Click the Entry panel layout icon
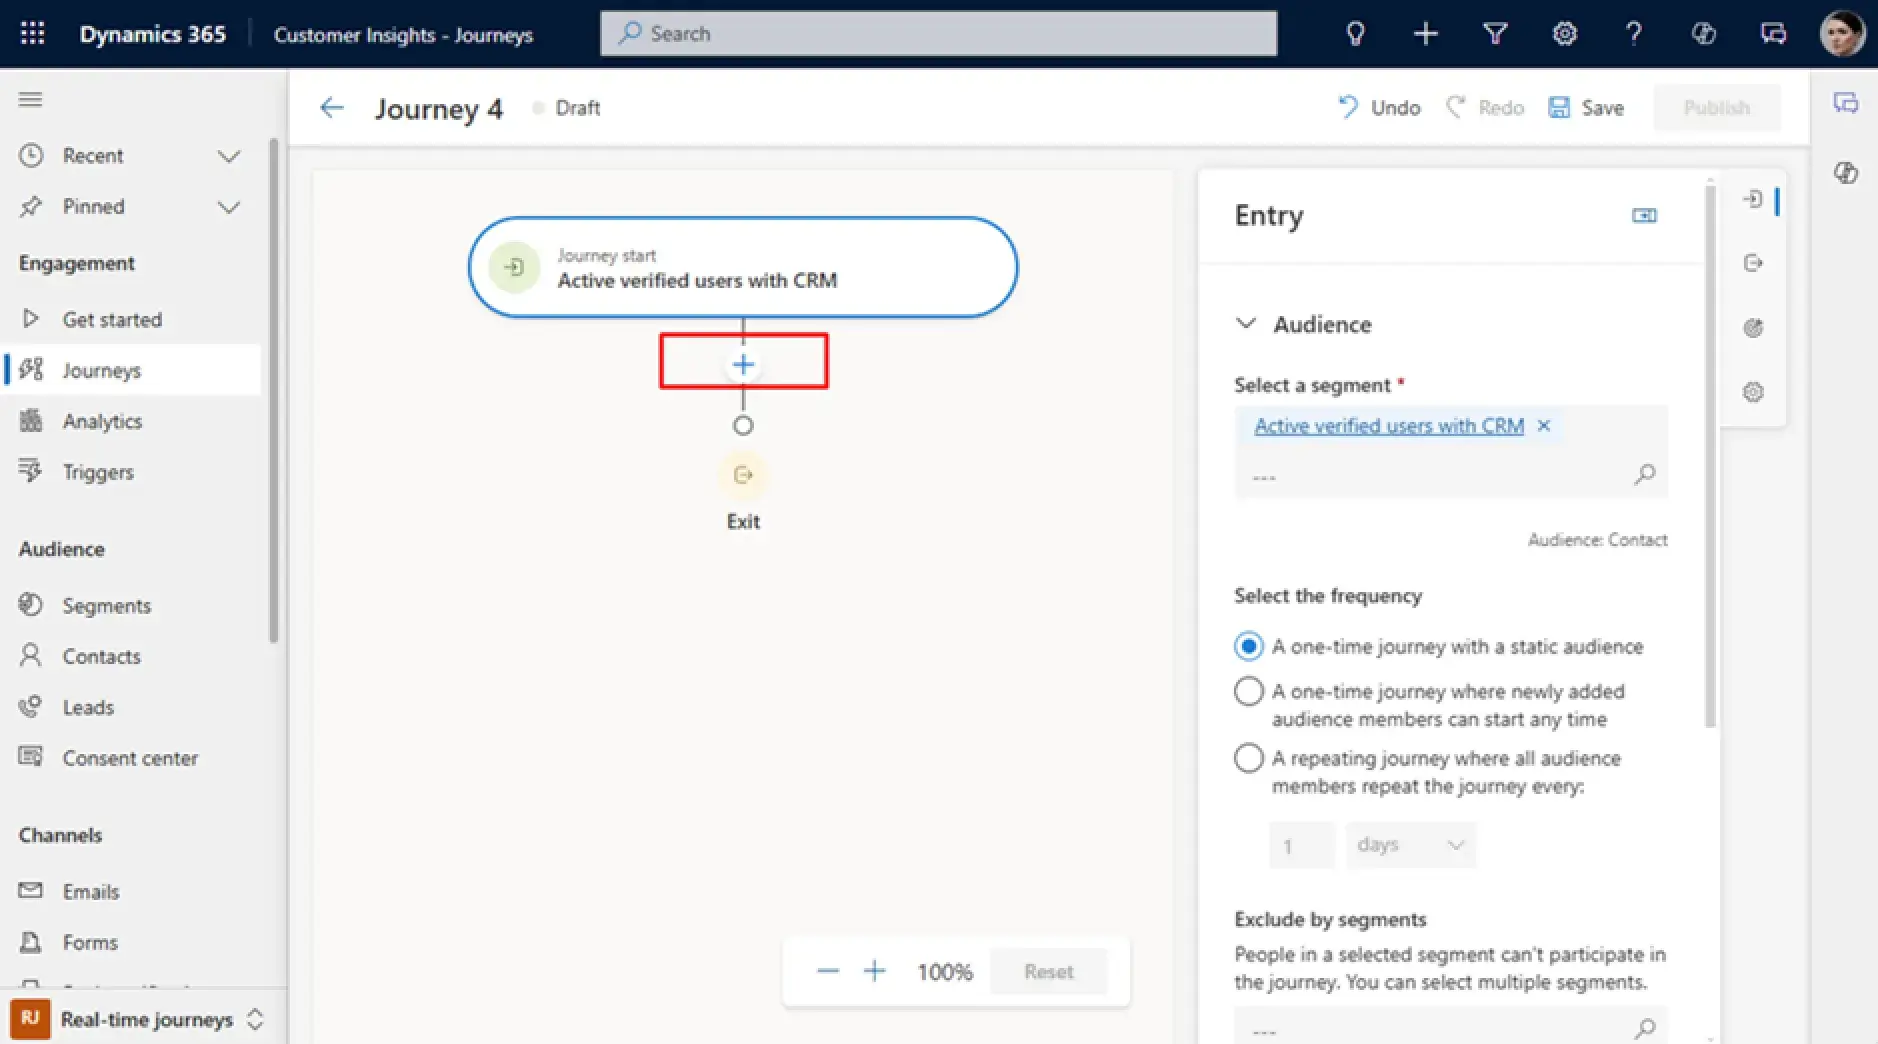The height and width of the screenshot is (1044, 1878). point(1644,215)
